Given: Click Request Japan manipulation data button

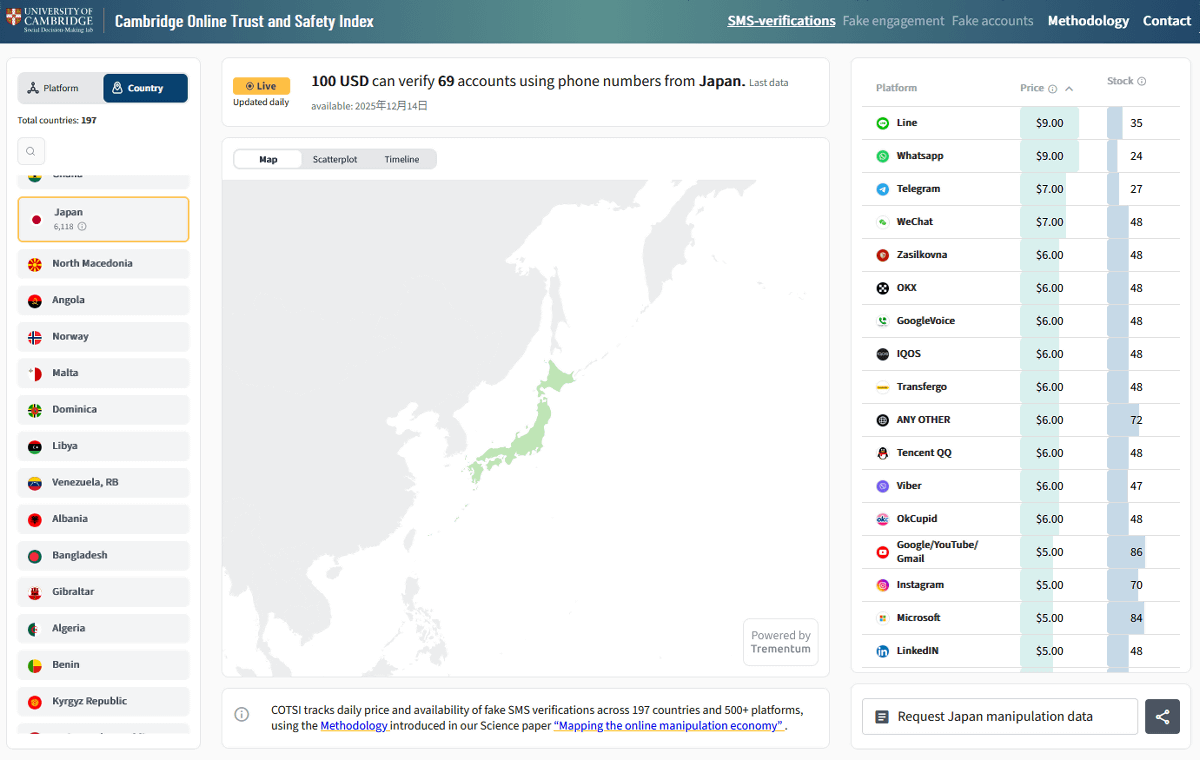Looking at the screenshot, I should (x=999, y=716).
